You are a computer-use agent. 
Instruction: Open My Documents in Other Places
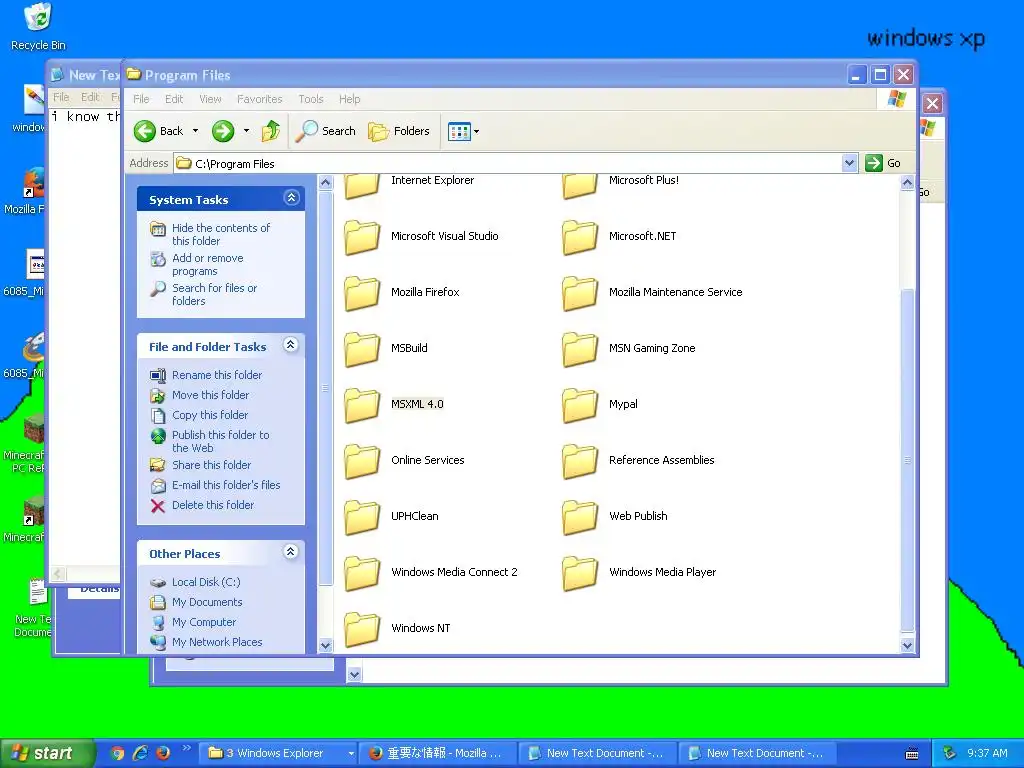click(x=207, y=602)
